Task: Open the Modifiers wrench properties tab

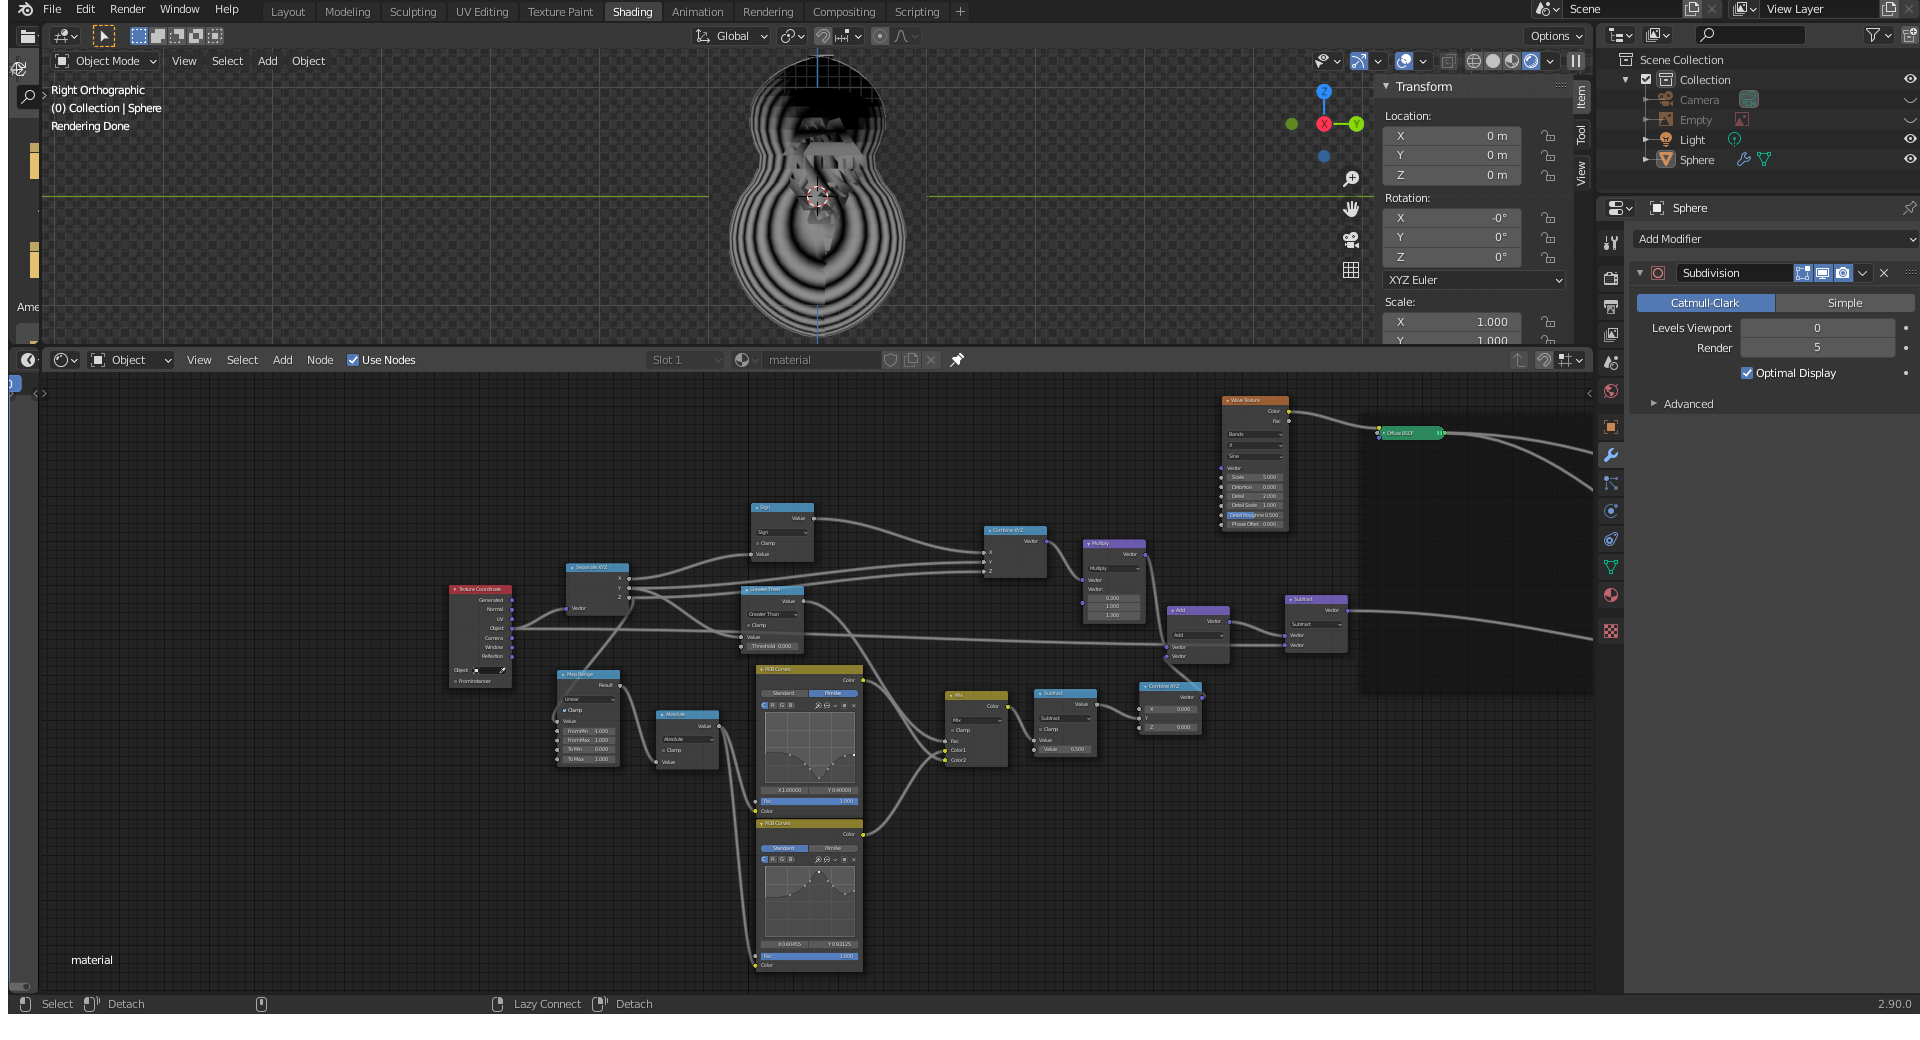Action: tap(1610, 455)
